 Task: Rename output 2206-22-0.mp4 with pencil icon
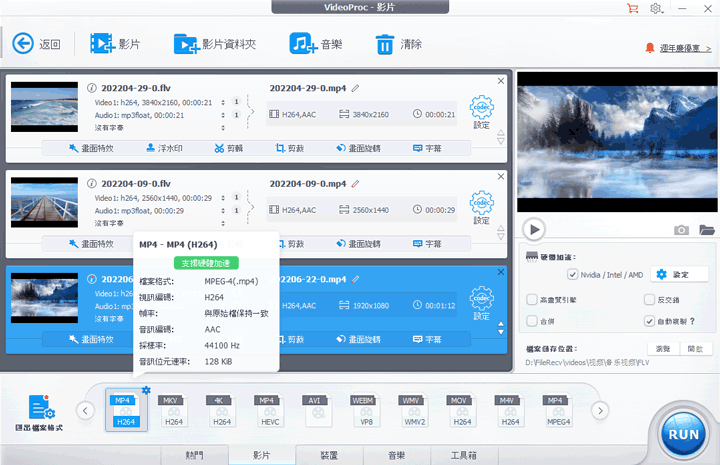pyautogui.click(x=355, y=279)
